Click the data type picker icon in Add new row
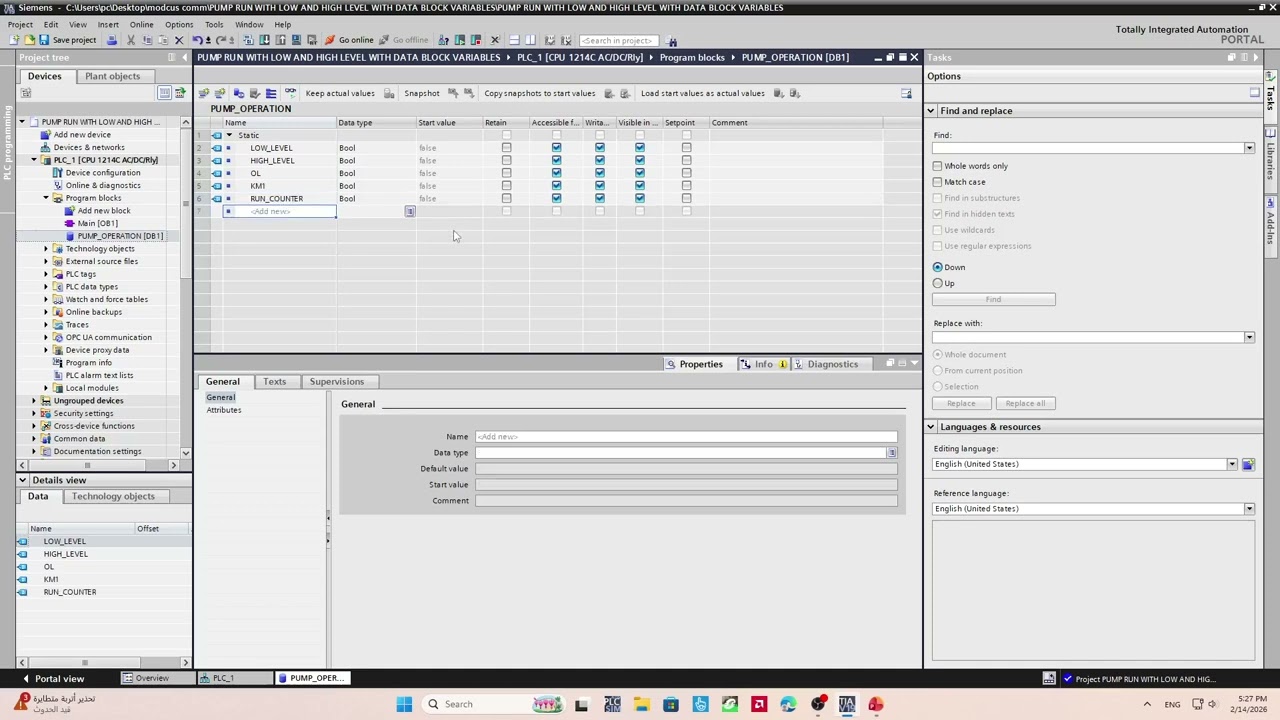 point(409,211)
